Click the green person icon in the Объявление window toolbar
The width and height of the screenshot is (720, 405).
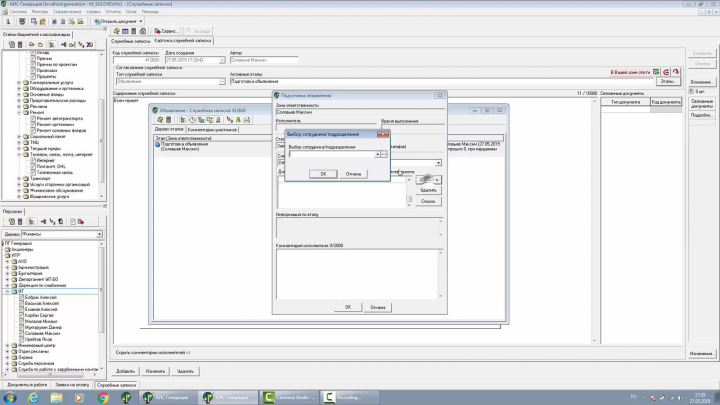tap(238, 120)
